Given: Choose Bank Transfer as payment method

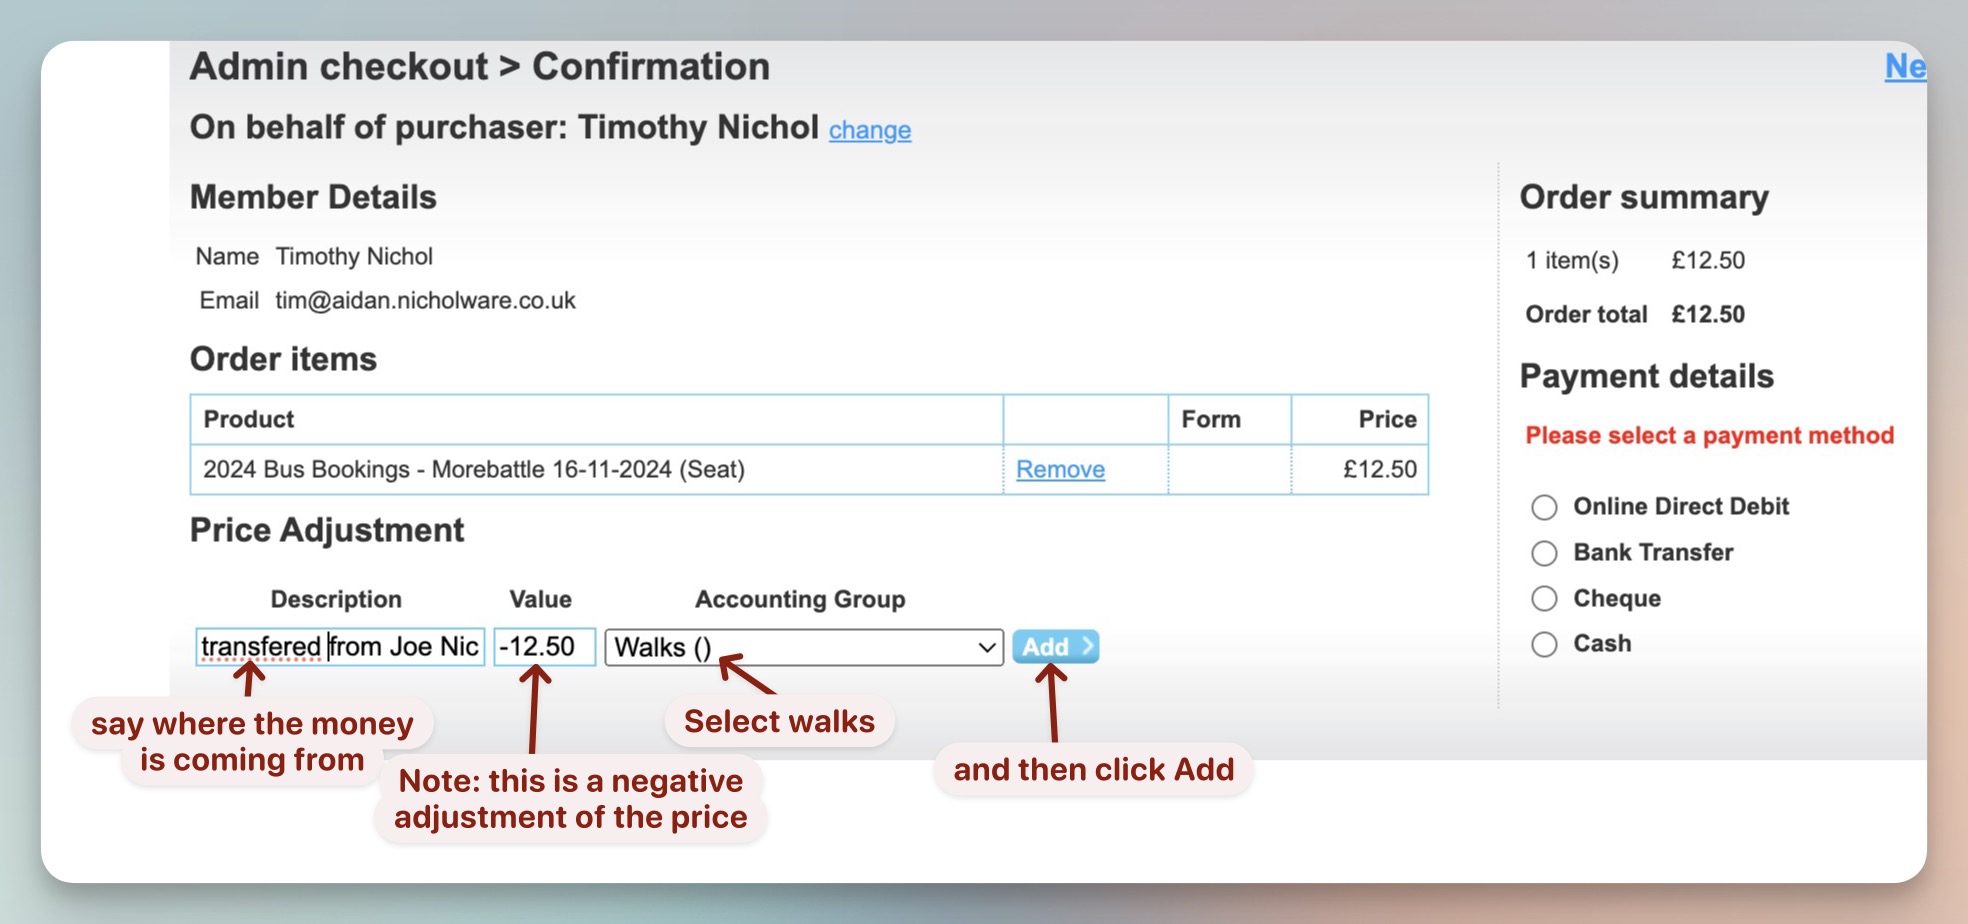Looking at the screenshot, I should click(x=1544, y=553).
